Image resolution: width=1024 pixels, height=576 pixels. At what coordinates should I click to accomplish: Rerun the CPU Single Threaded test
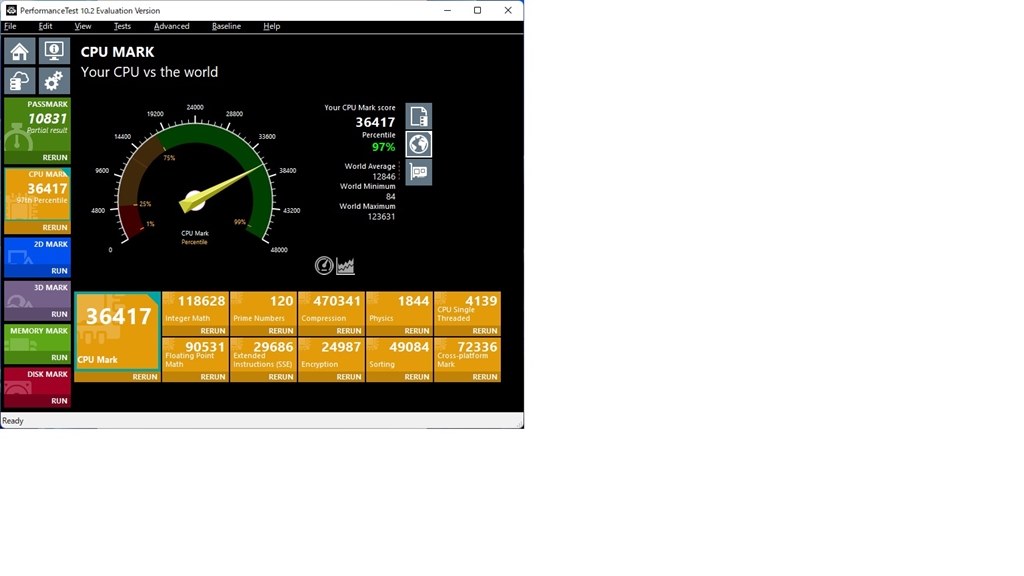coord(485,331)
